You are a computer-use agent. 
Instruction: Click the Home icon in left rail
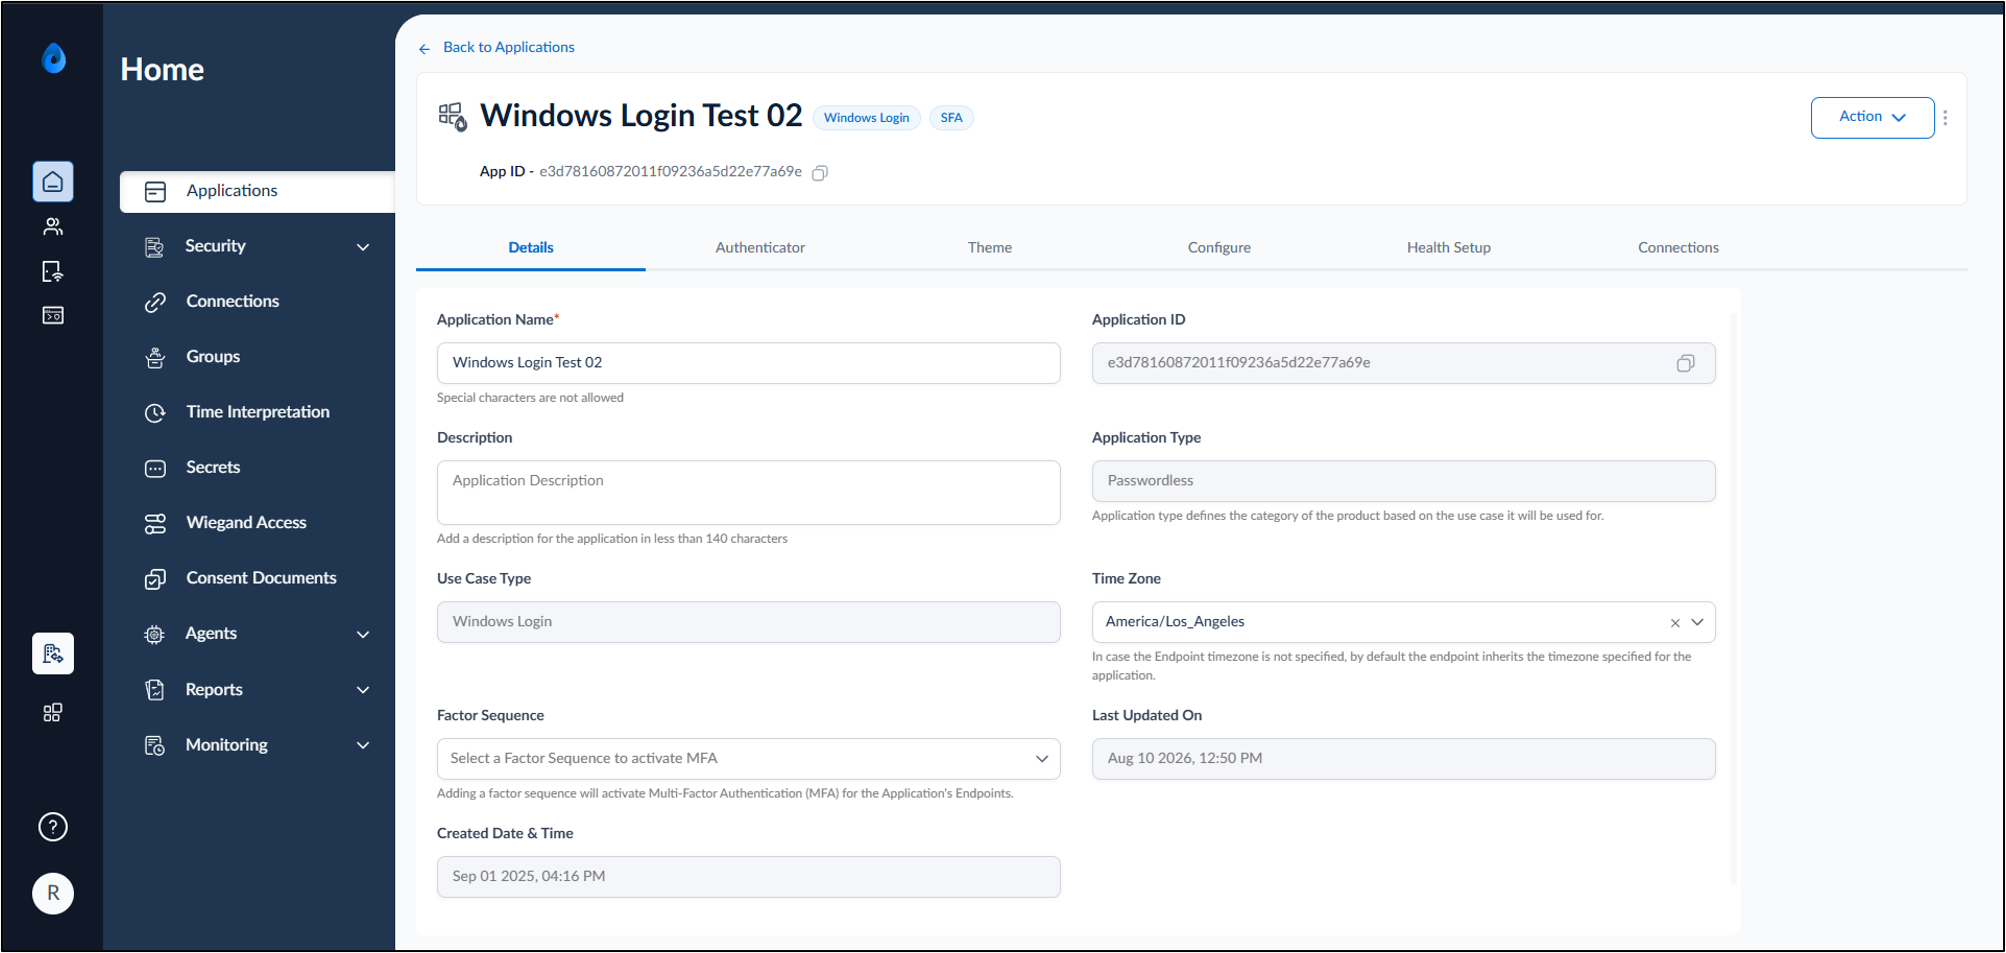pyautogui.click(x=53, y=182)
